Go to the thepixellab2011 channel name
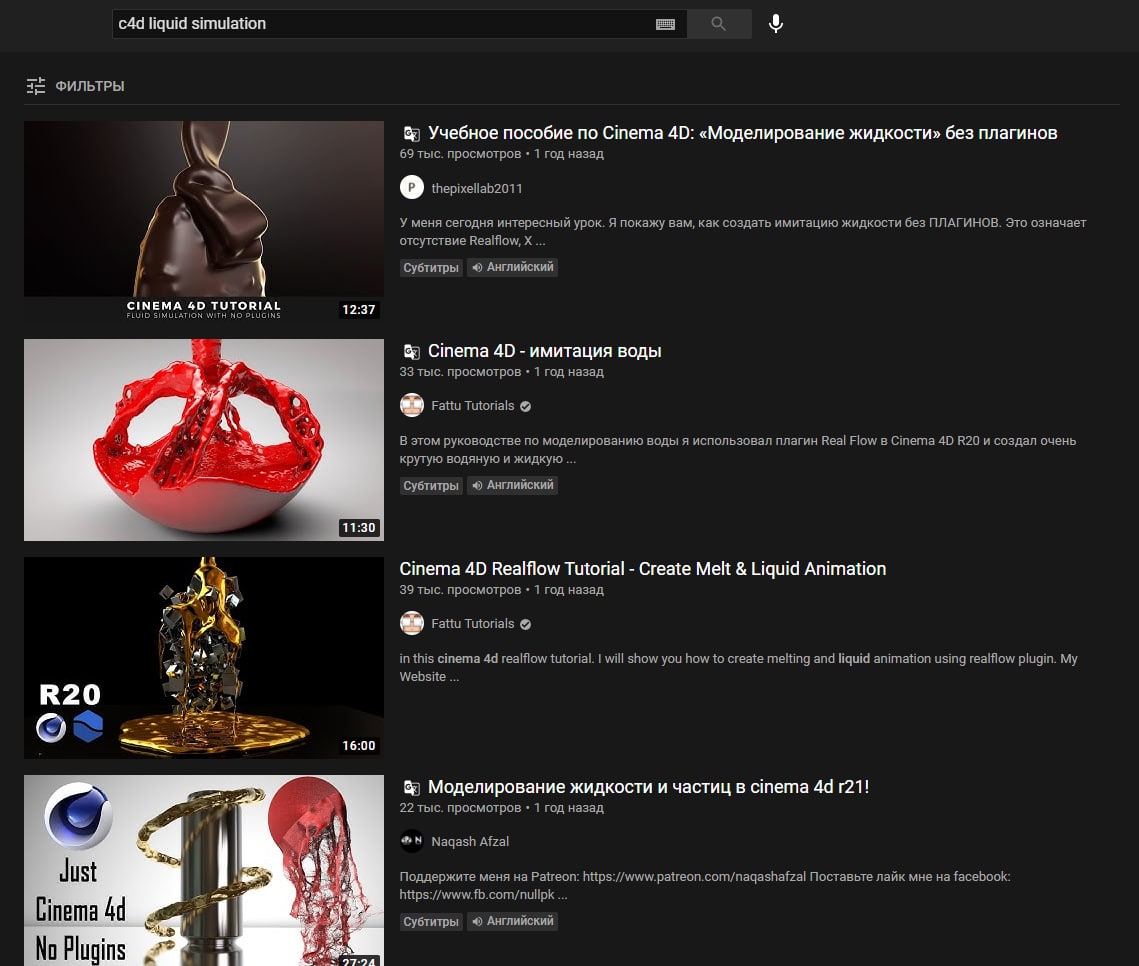Viewport: 1139px width, 966px height. (477, 188)
